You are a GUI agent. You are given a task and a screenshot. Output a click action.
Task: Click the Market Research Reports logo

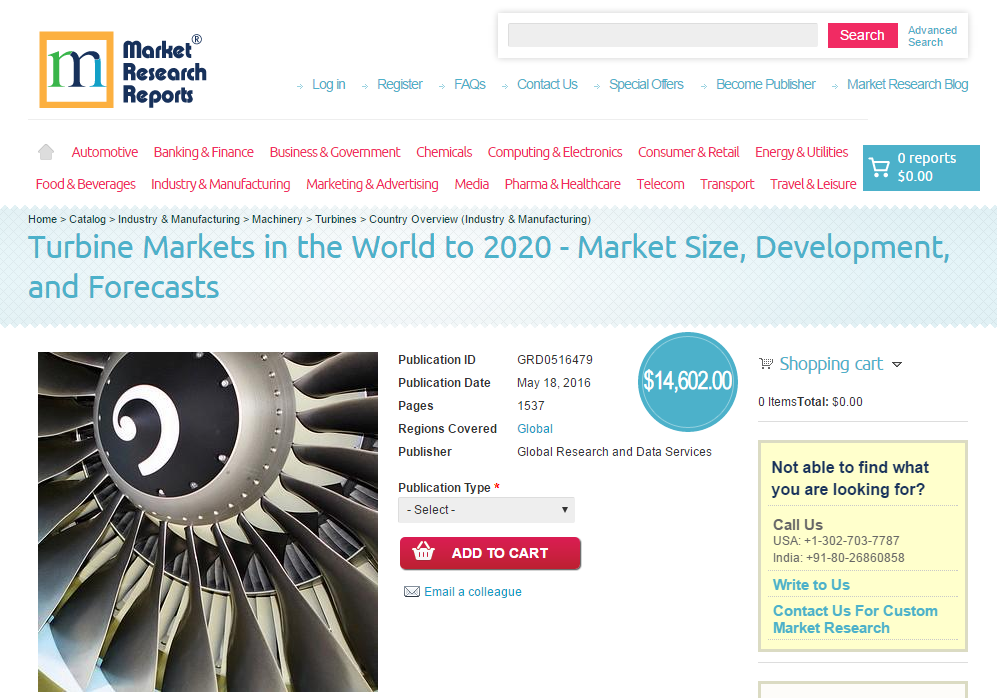pyautogui.click(x=123, y=70)
